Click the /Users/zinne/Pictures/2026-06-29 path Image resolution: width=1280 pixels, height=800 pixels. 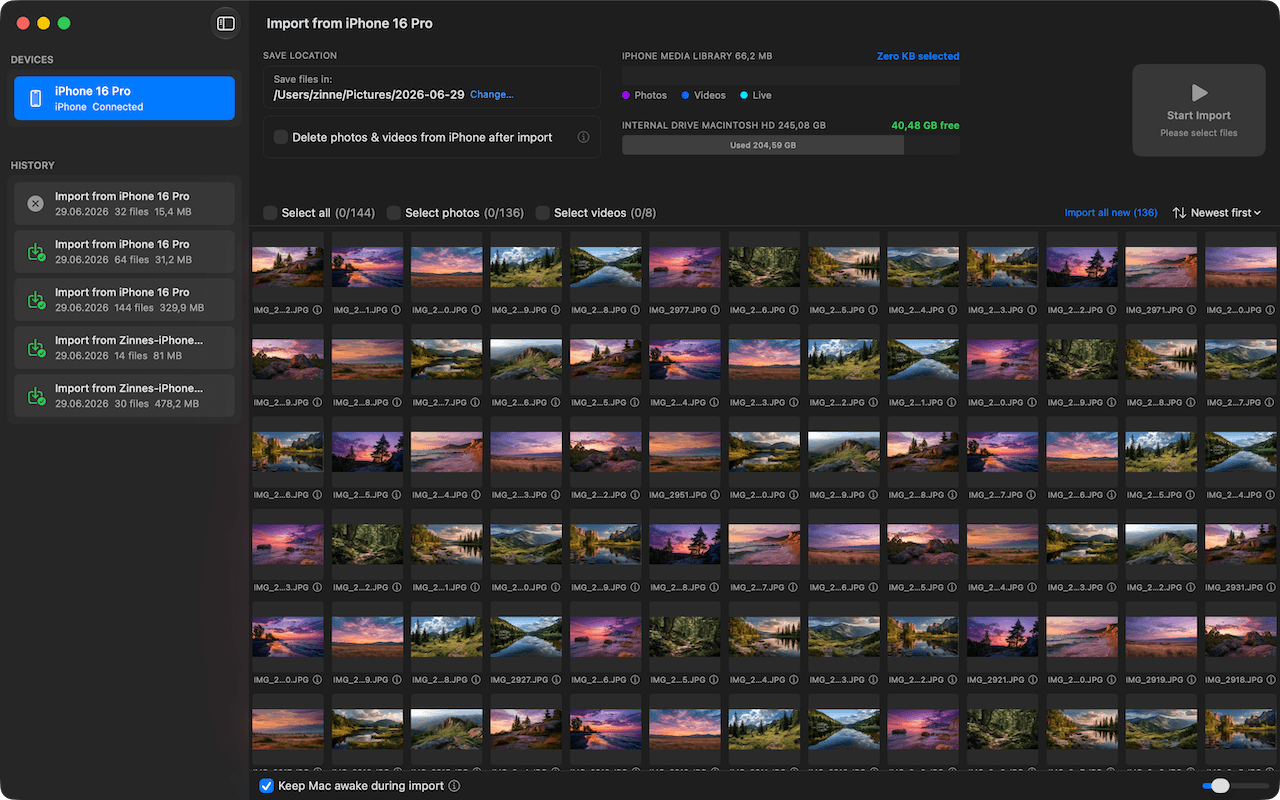point(369,95)
